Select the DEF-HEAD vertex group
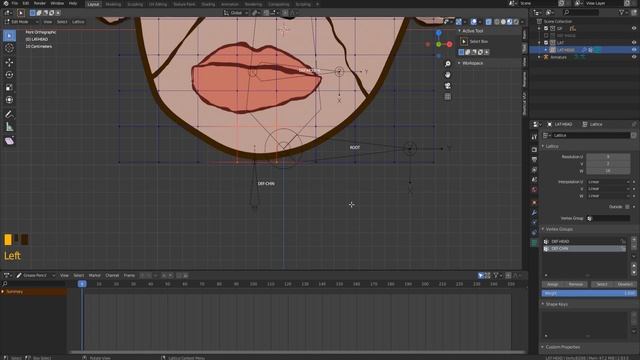The height and width of the screenshot is (360, 640). click(584, 241)
